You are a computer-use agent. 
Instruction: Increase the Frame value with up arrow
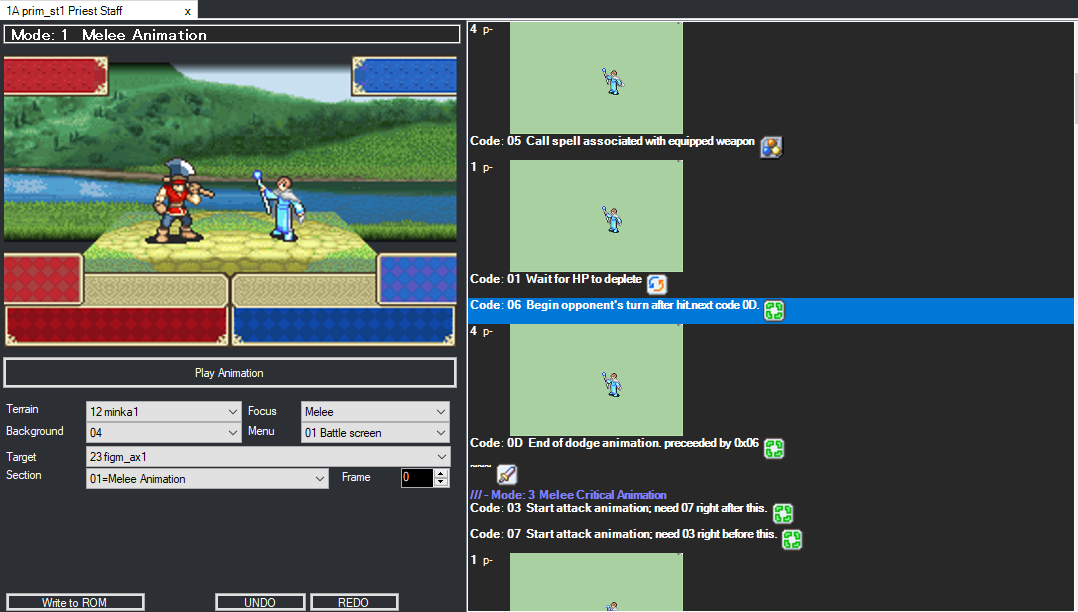click(x=441, y=473)
